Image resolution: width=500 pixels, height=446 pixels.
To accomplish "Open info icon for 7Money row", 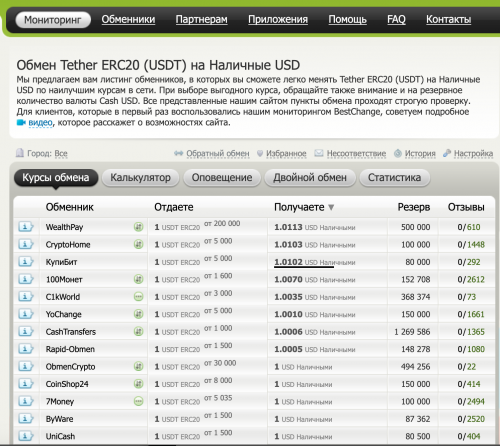I will click(x=26, y=401).
